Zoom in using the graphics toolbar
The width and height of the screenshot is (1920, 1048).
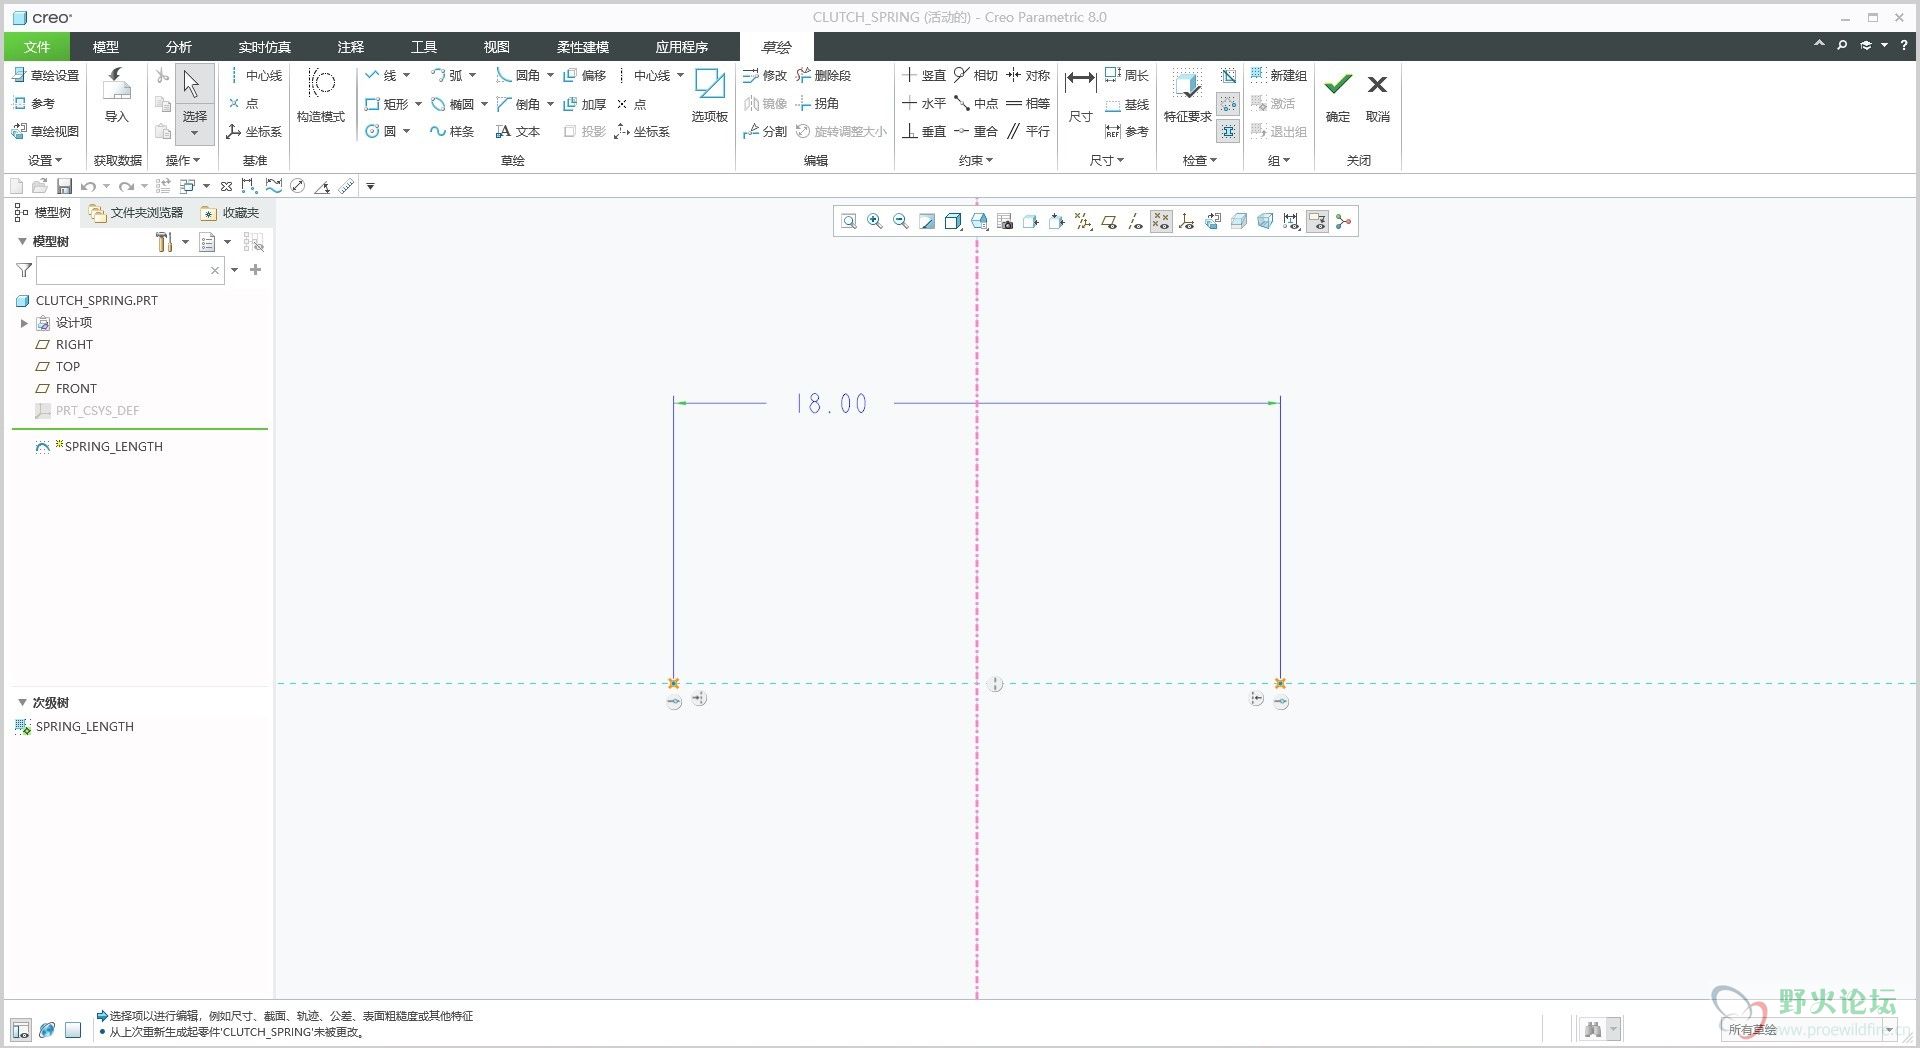point(875,221)
